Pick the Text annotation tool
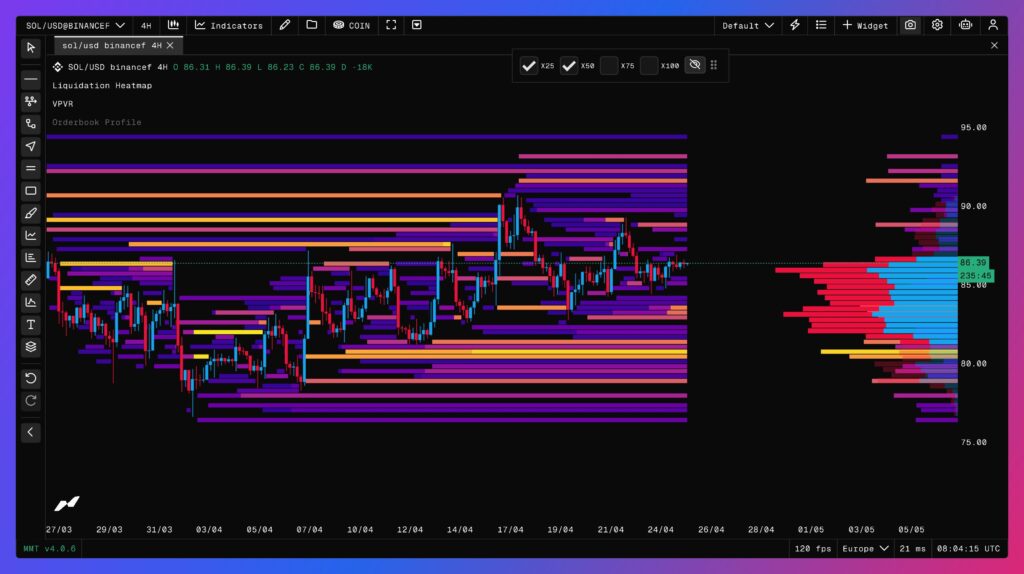This screenshot has height=574, width=1024. 31,325
